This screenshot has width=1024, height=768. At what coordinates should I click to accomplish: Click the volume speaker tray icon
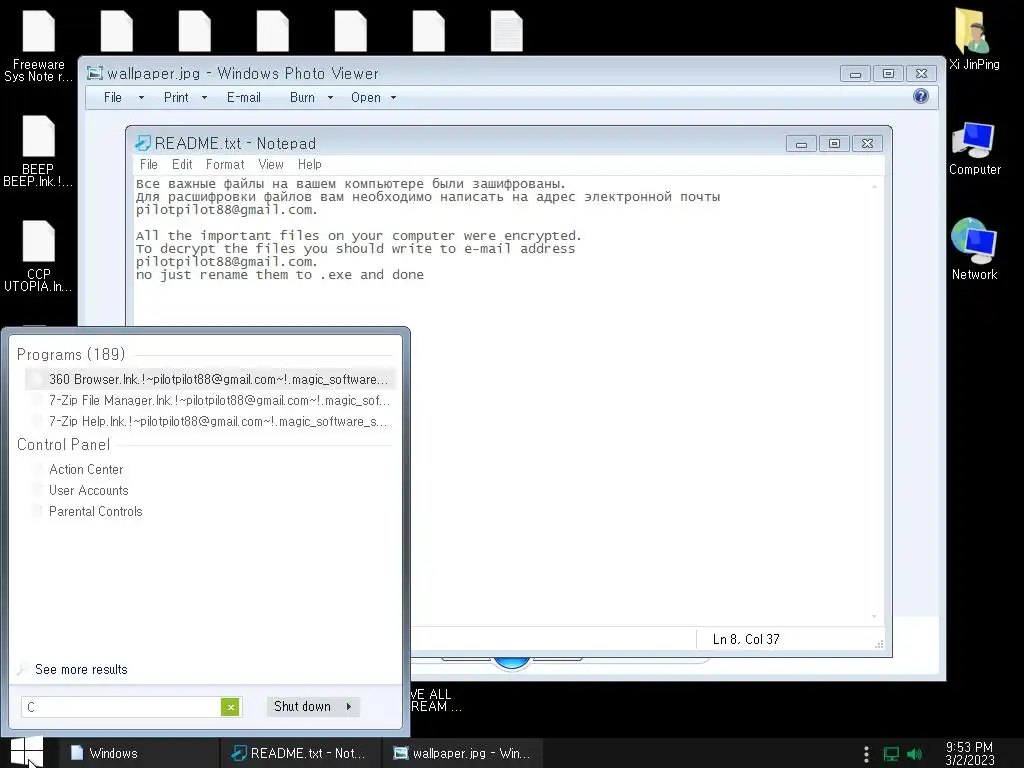click(x=914, y=754)
